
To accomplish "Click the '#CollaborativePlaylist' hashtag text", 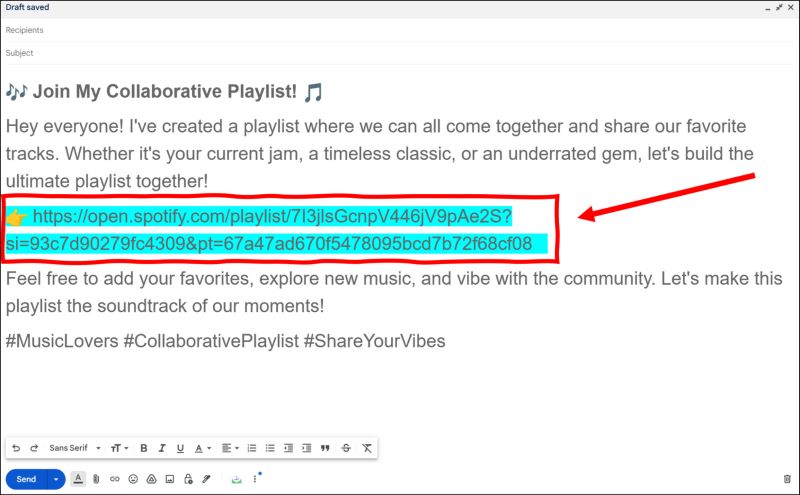I will [211, 341].
